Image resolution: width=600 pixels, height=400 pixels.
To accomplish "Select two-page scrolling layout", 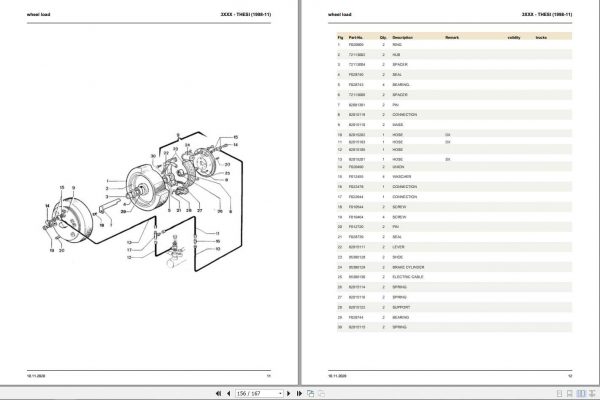I will tap(592, 393).
